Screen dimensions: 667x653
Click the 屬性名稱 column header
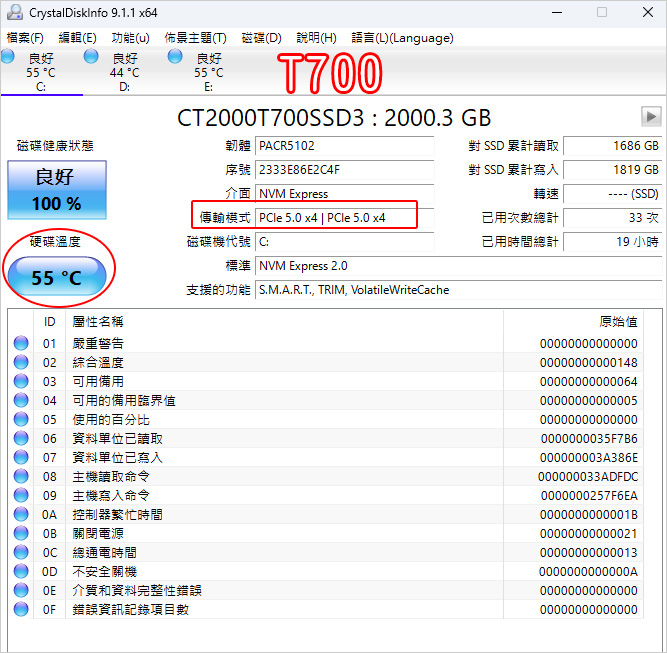[284, 322]
